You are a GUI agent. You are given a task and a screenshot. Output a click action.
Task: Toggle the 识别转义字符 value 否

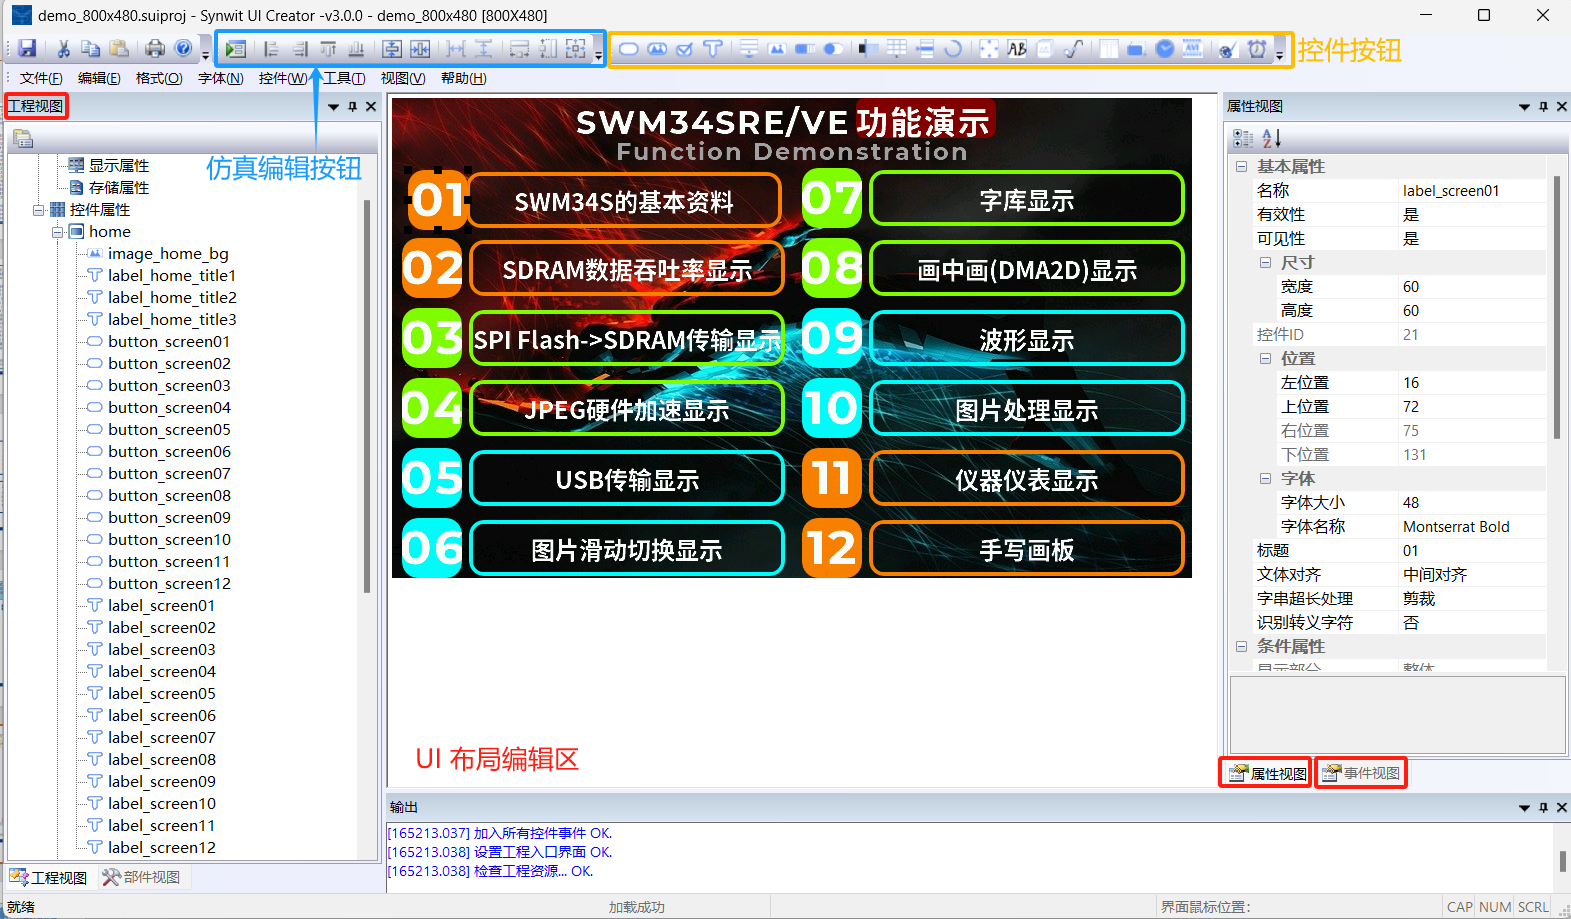point(1472,622)
